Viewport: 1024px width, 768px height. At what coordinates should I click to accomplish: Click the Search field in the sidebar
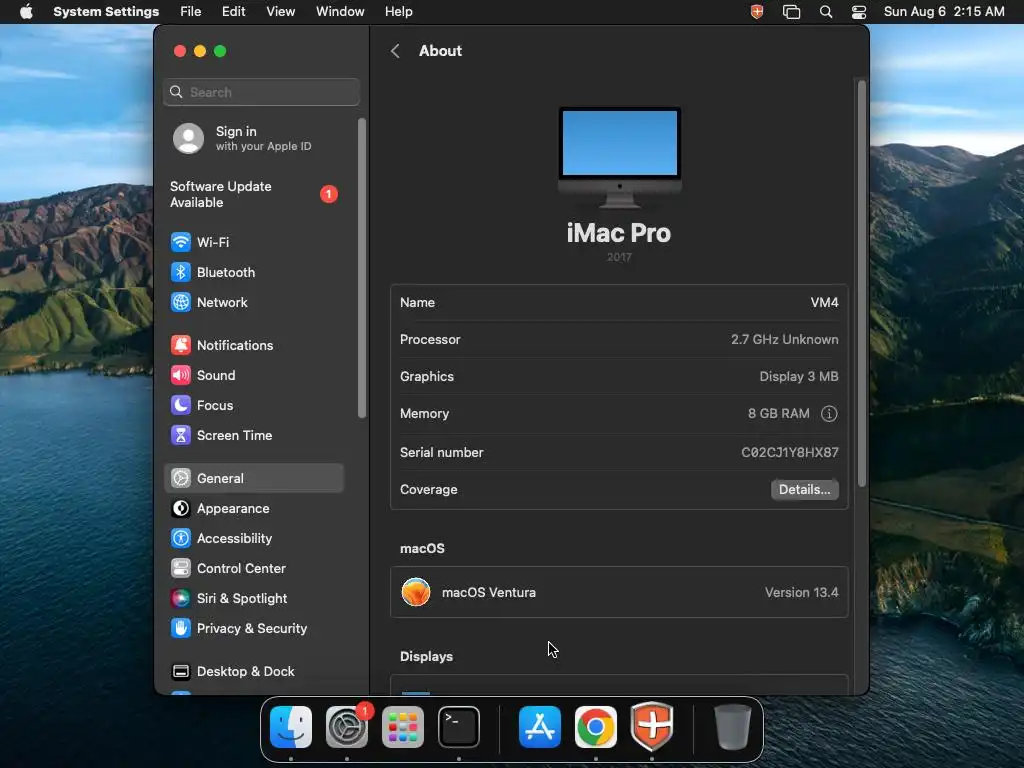[x=261, y=92]
